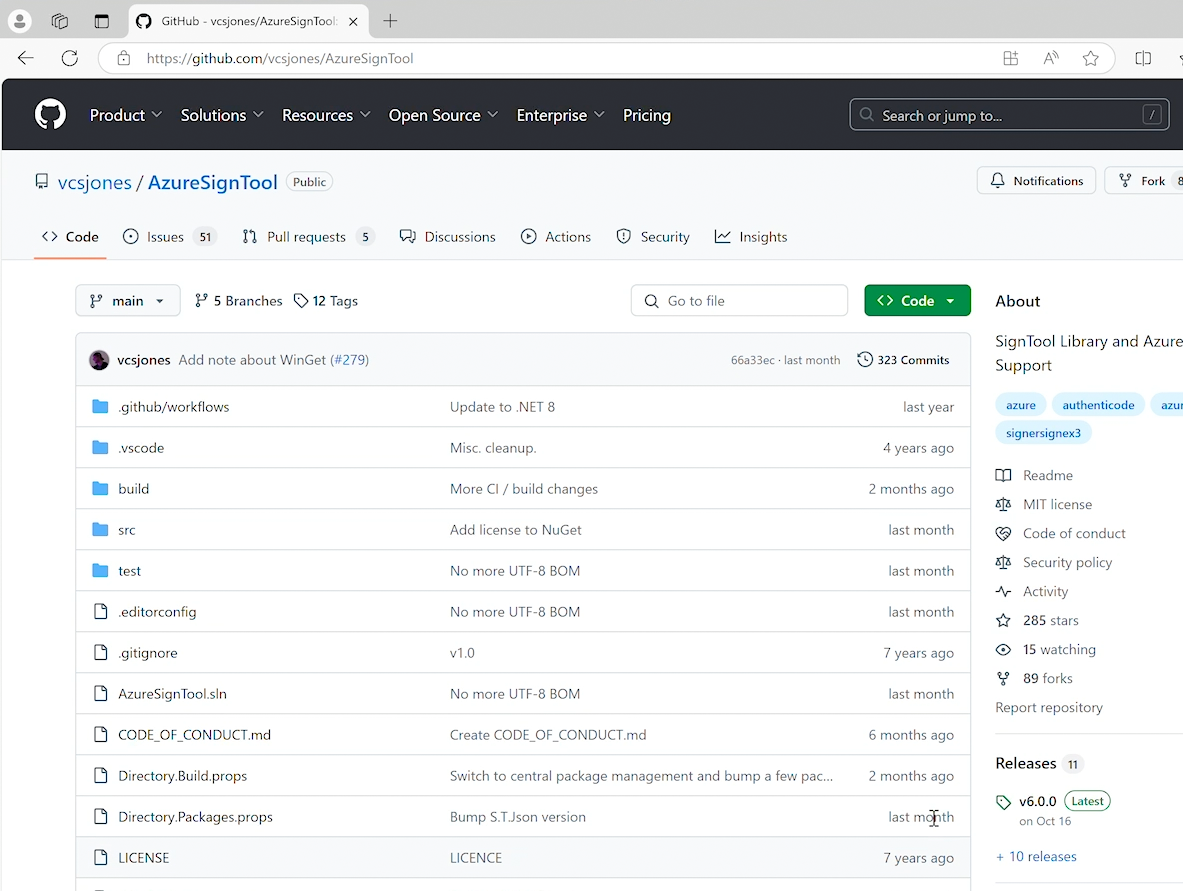The height and width of the screenshot is (891, 1183).
Task: Show all releases via + 10 releases
Action: pos(1036,856)
